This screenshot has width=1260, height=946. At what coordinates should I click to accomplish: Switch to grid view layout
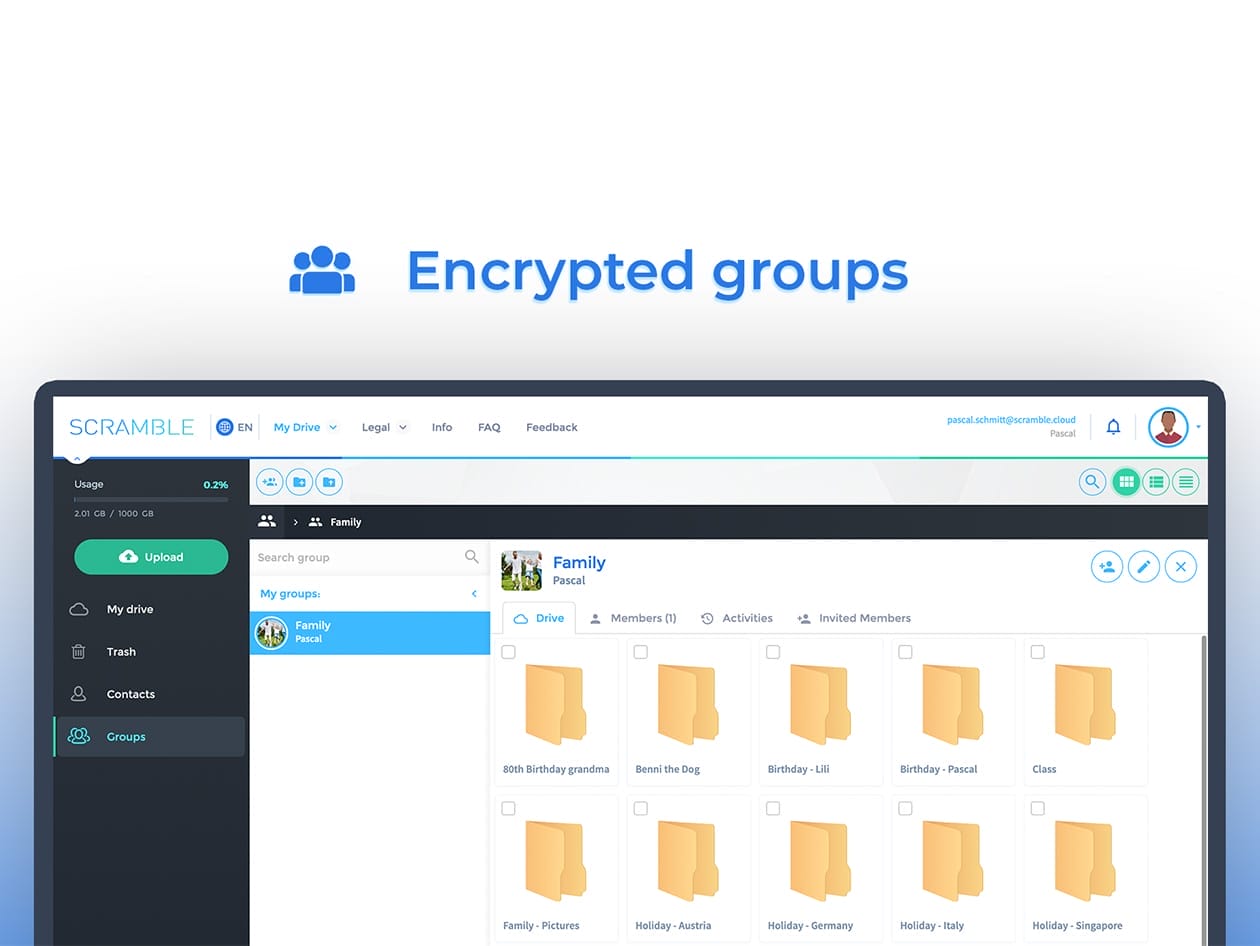coord(1126,482)
